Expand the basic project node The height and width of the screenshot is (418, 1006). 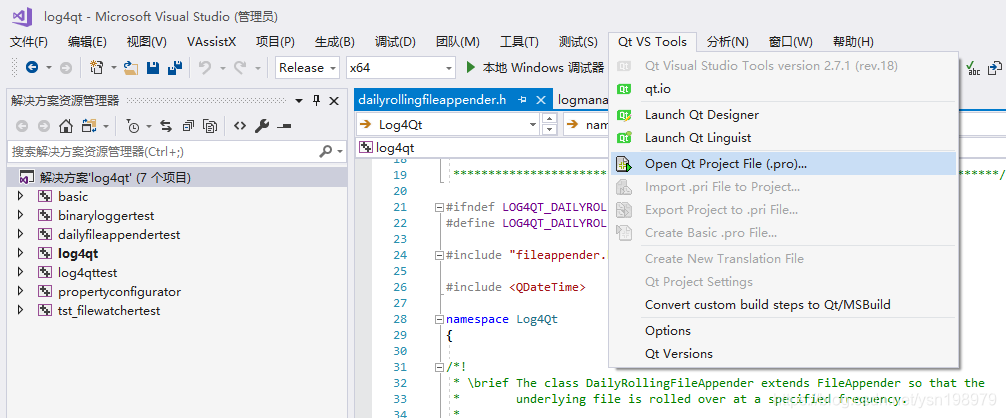click(x=21, y=196)
